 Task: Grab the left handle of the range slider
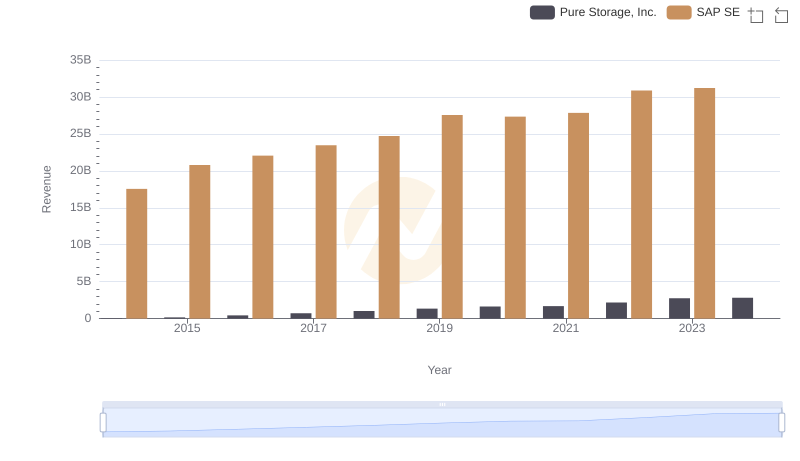[103, 423]
